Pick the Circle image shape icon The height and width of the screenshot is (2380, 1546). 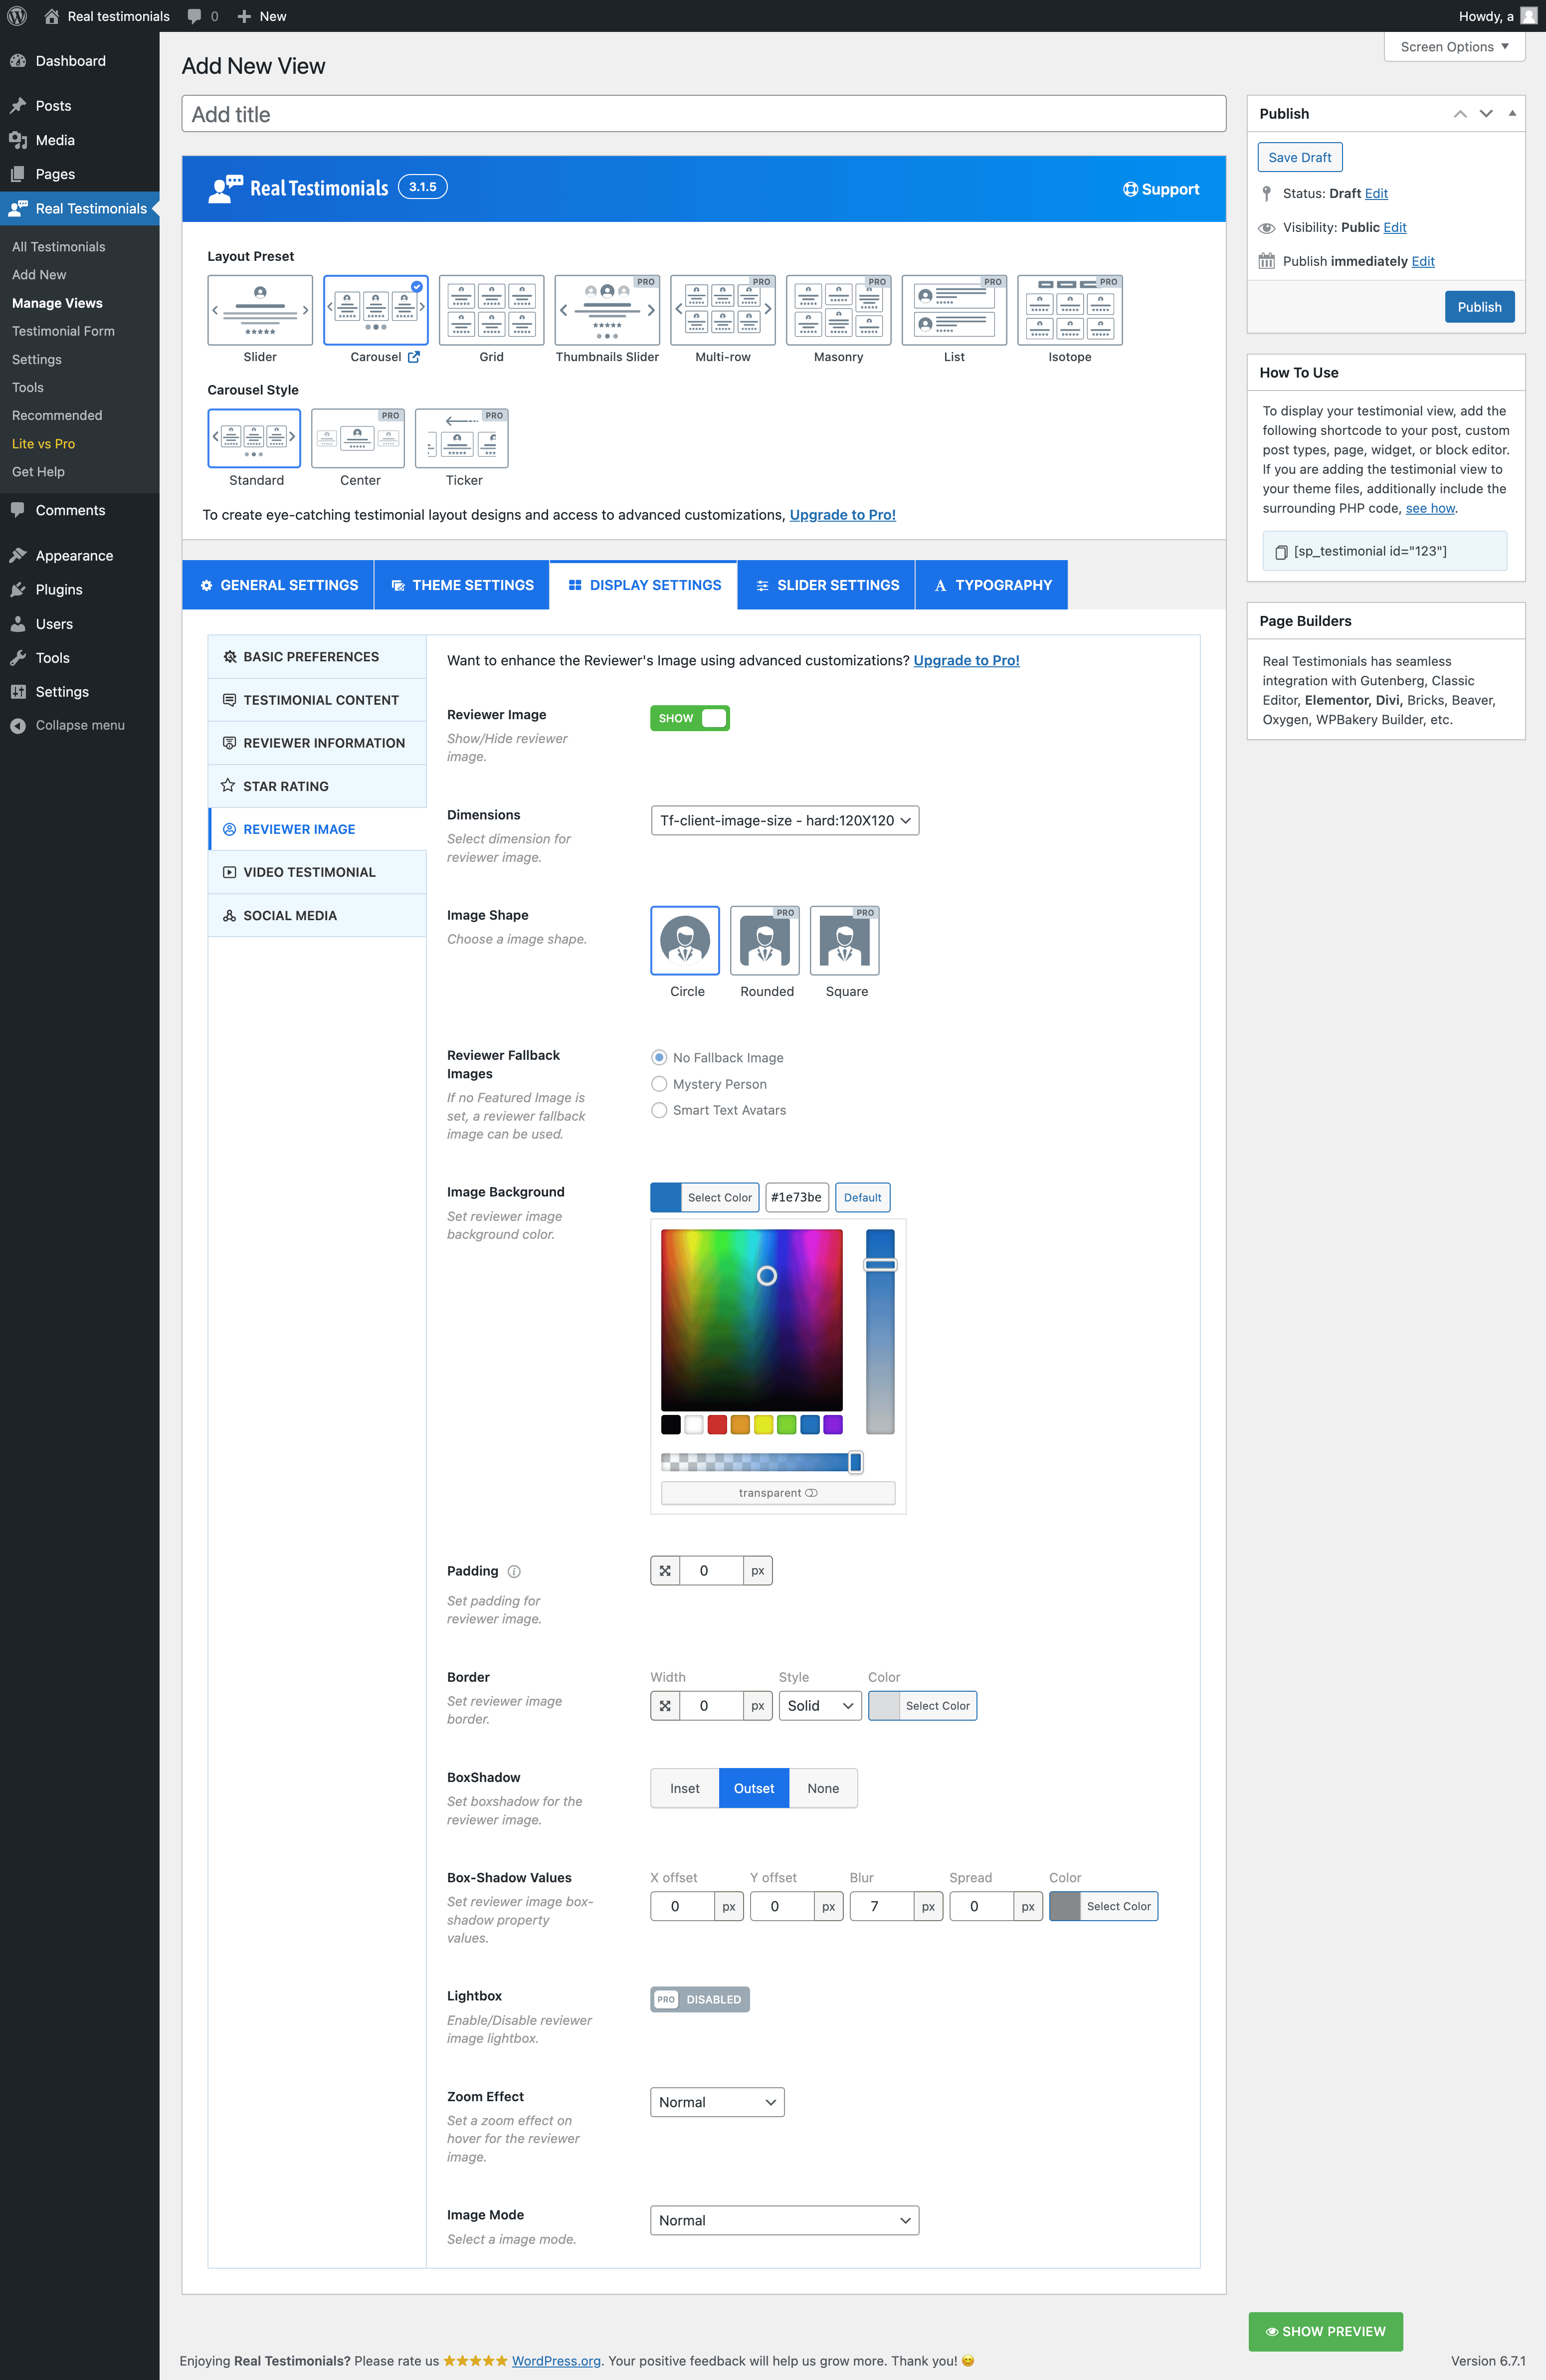tap(685, 940)
